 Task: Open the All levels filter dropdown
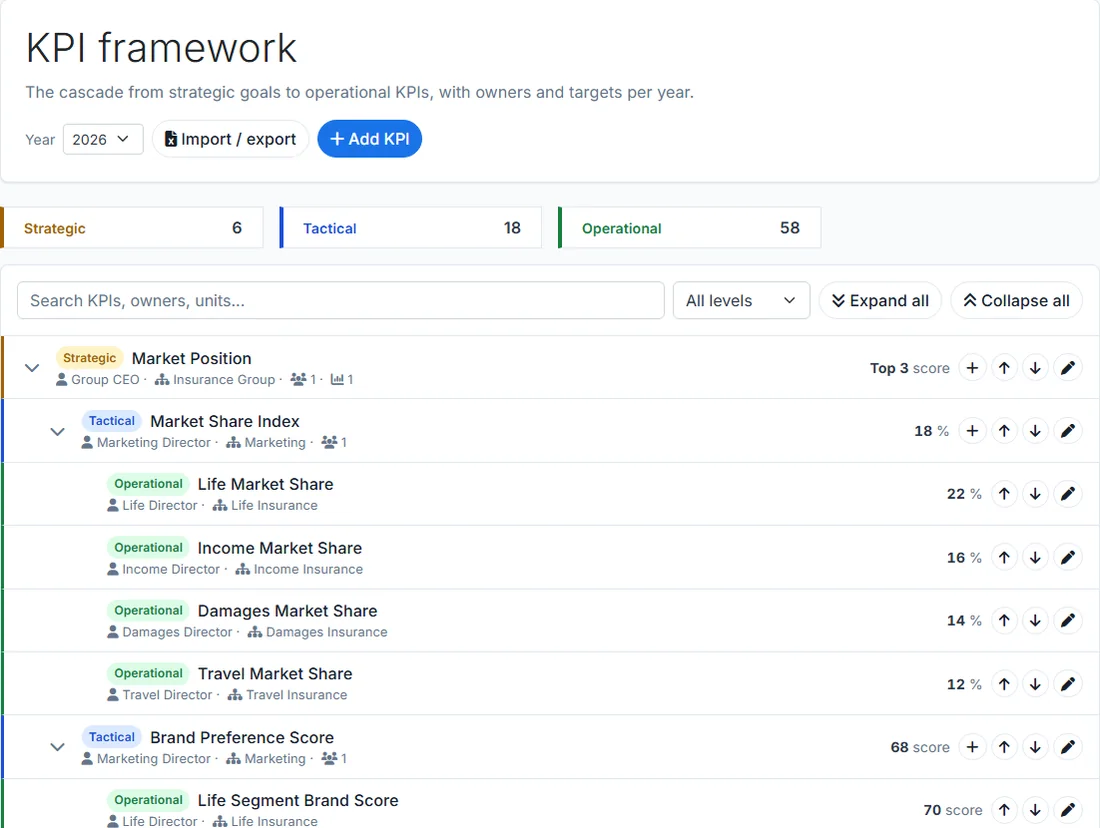click(x=742, y=300)
